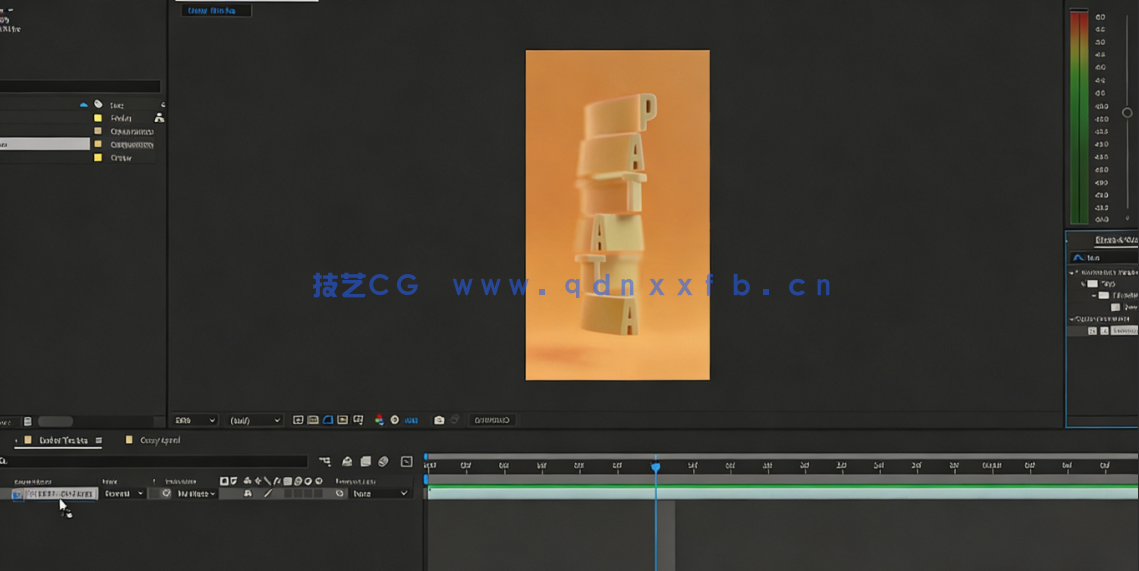Image resolution: width=1139 pixels, height=571 pixels.
Task: Click the layer's parent pick whip icon
Action: tap(339, 493)
